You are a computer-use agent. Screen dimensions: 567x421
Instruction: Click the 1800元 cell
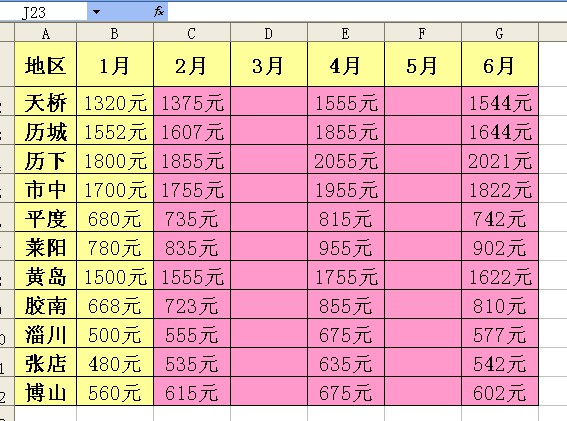[115, 160]
